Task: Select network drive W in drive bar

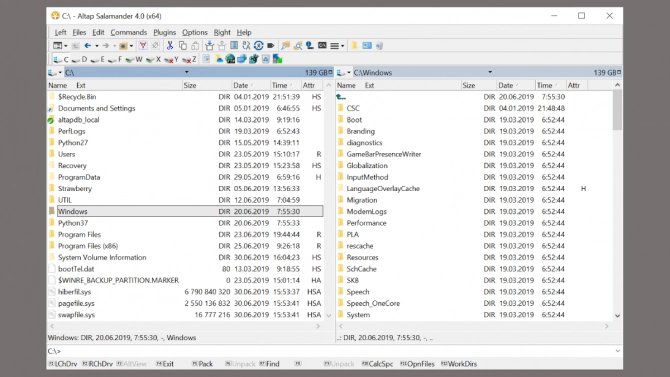Action: tap(134, 59)
